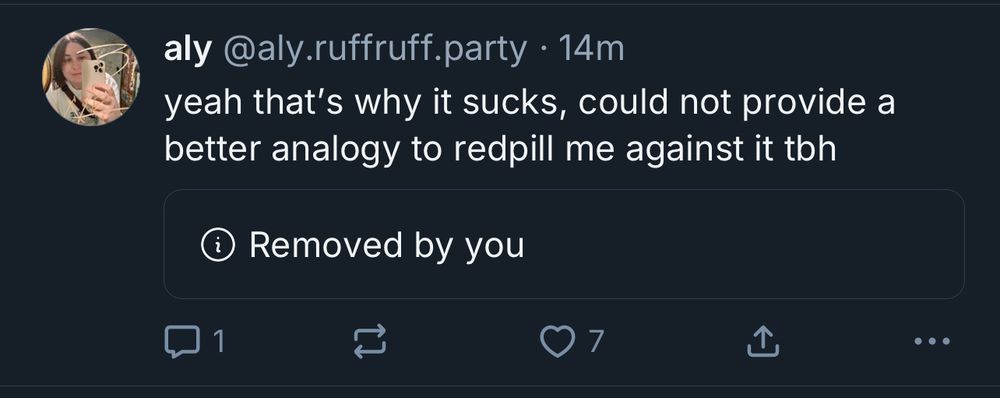Image resolution: width=1000 pixels, height=398 pixels.
Task: Reply using the speech bubble icon
Action: (179, 341)
